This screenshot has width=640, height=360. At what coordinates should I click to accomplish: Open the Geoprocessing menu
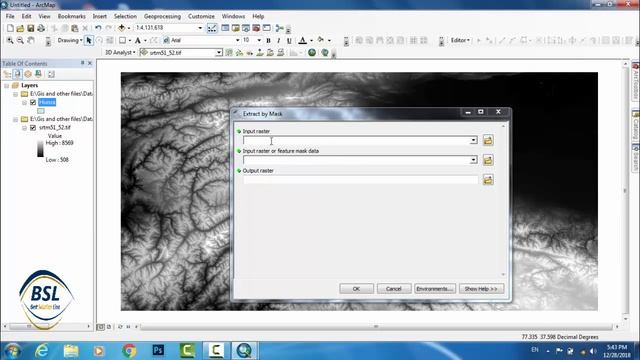pos(162,16)
